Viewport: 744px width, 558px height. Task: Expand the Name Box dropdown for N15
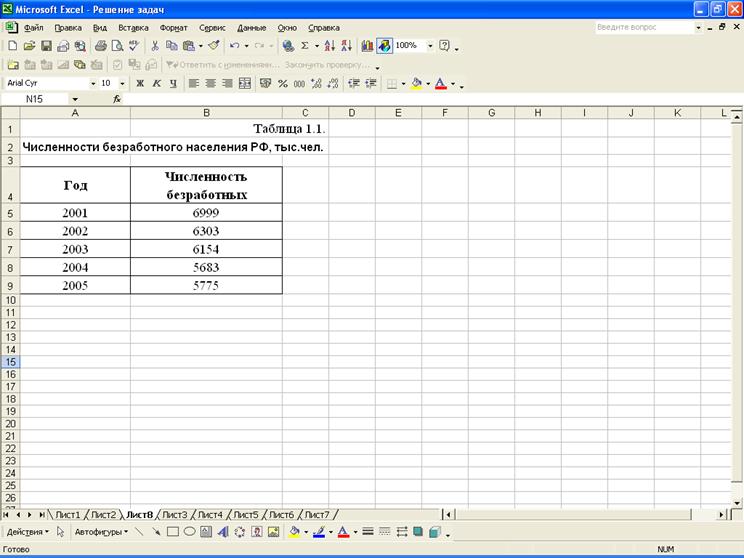75,100
